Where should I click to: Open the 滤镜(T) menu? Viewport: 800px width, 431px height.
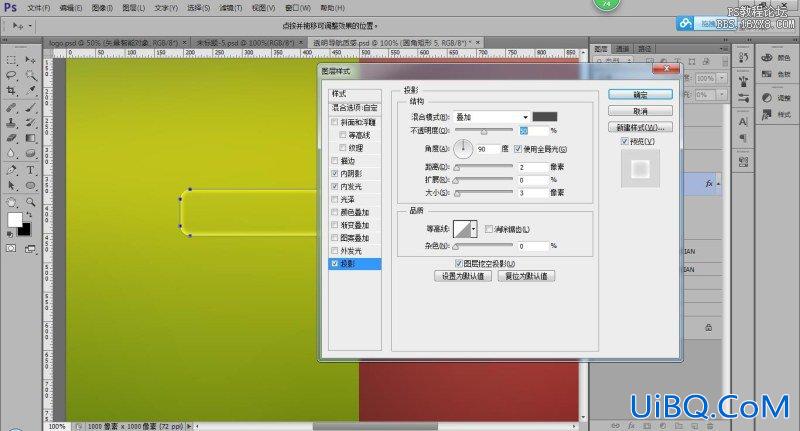(x=231, y=8)
